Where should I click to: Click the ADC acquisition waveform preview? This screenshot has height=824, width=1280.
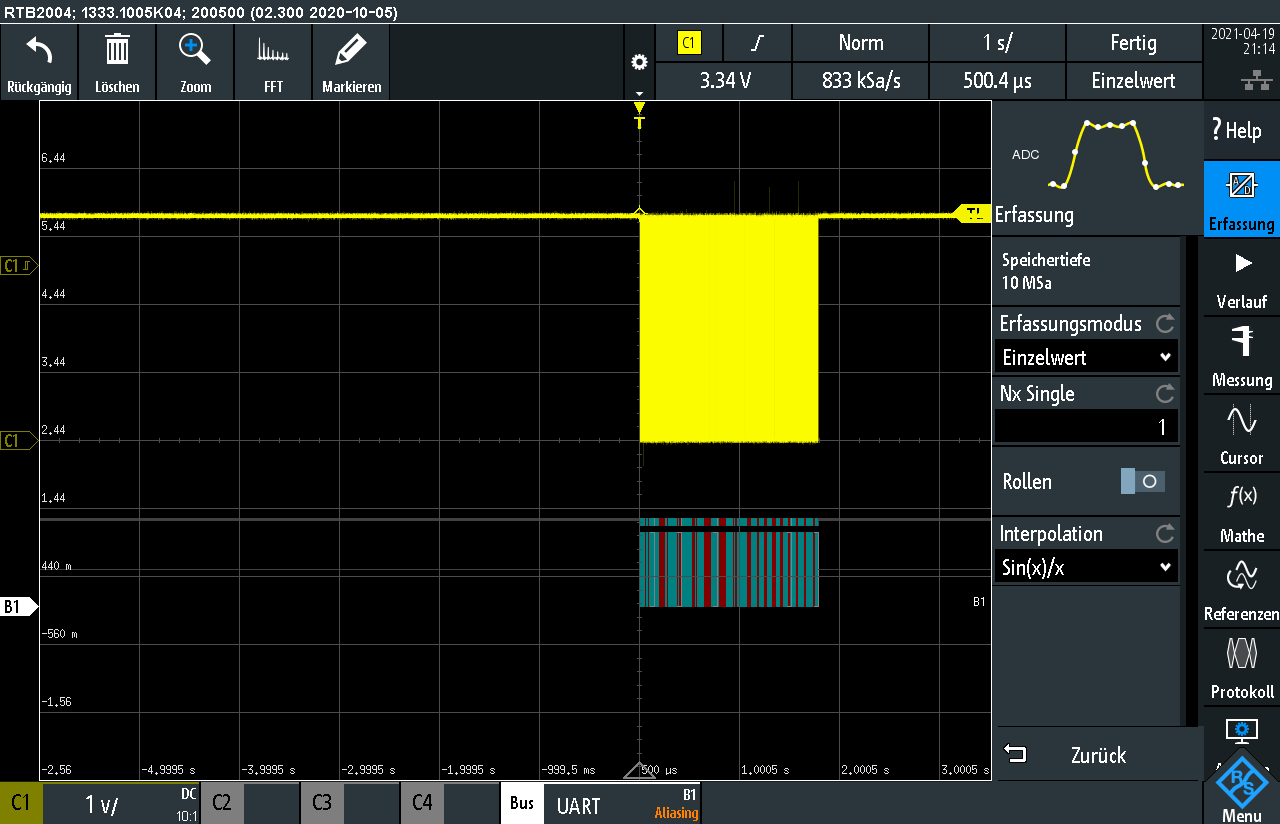[1098, 155]
